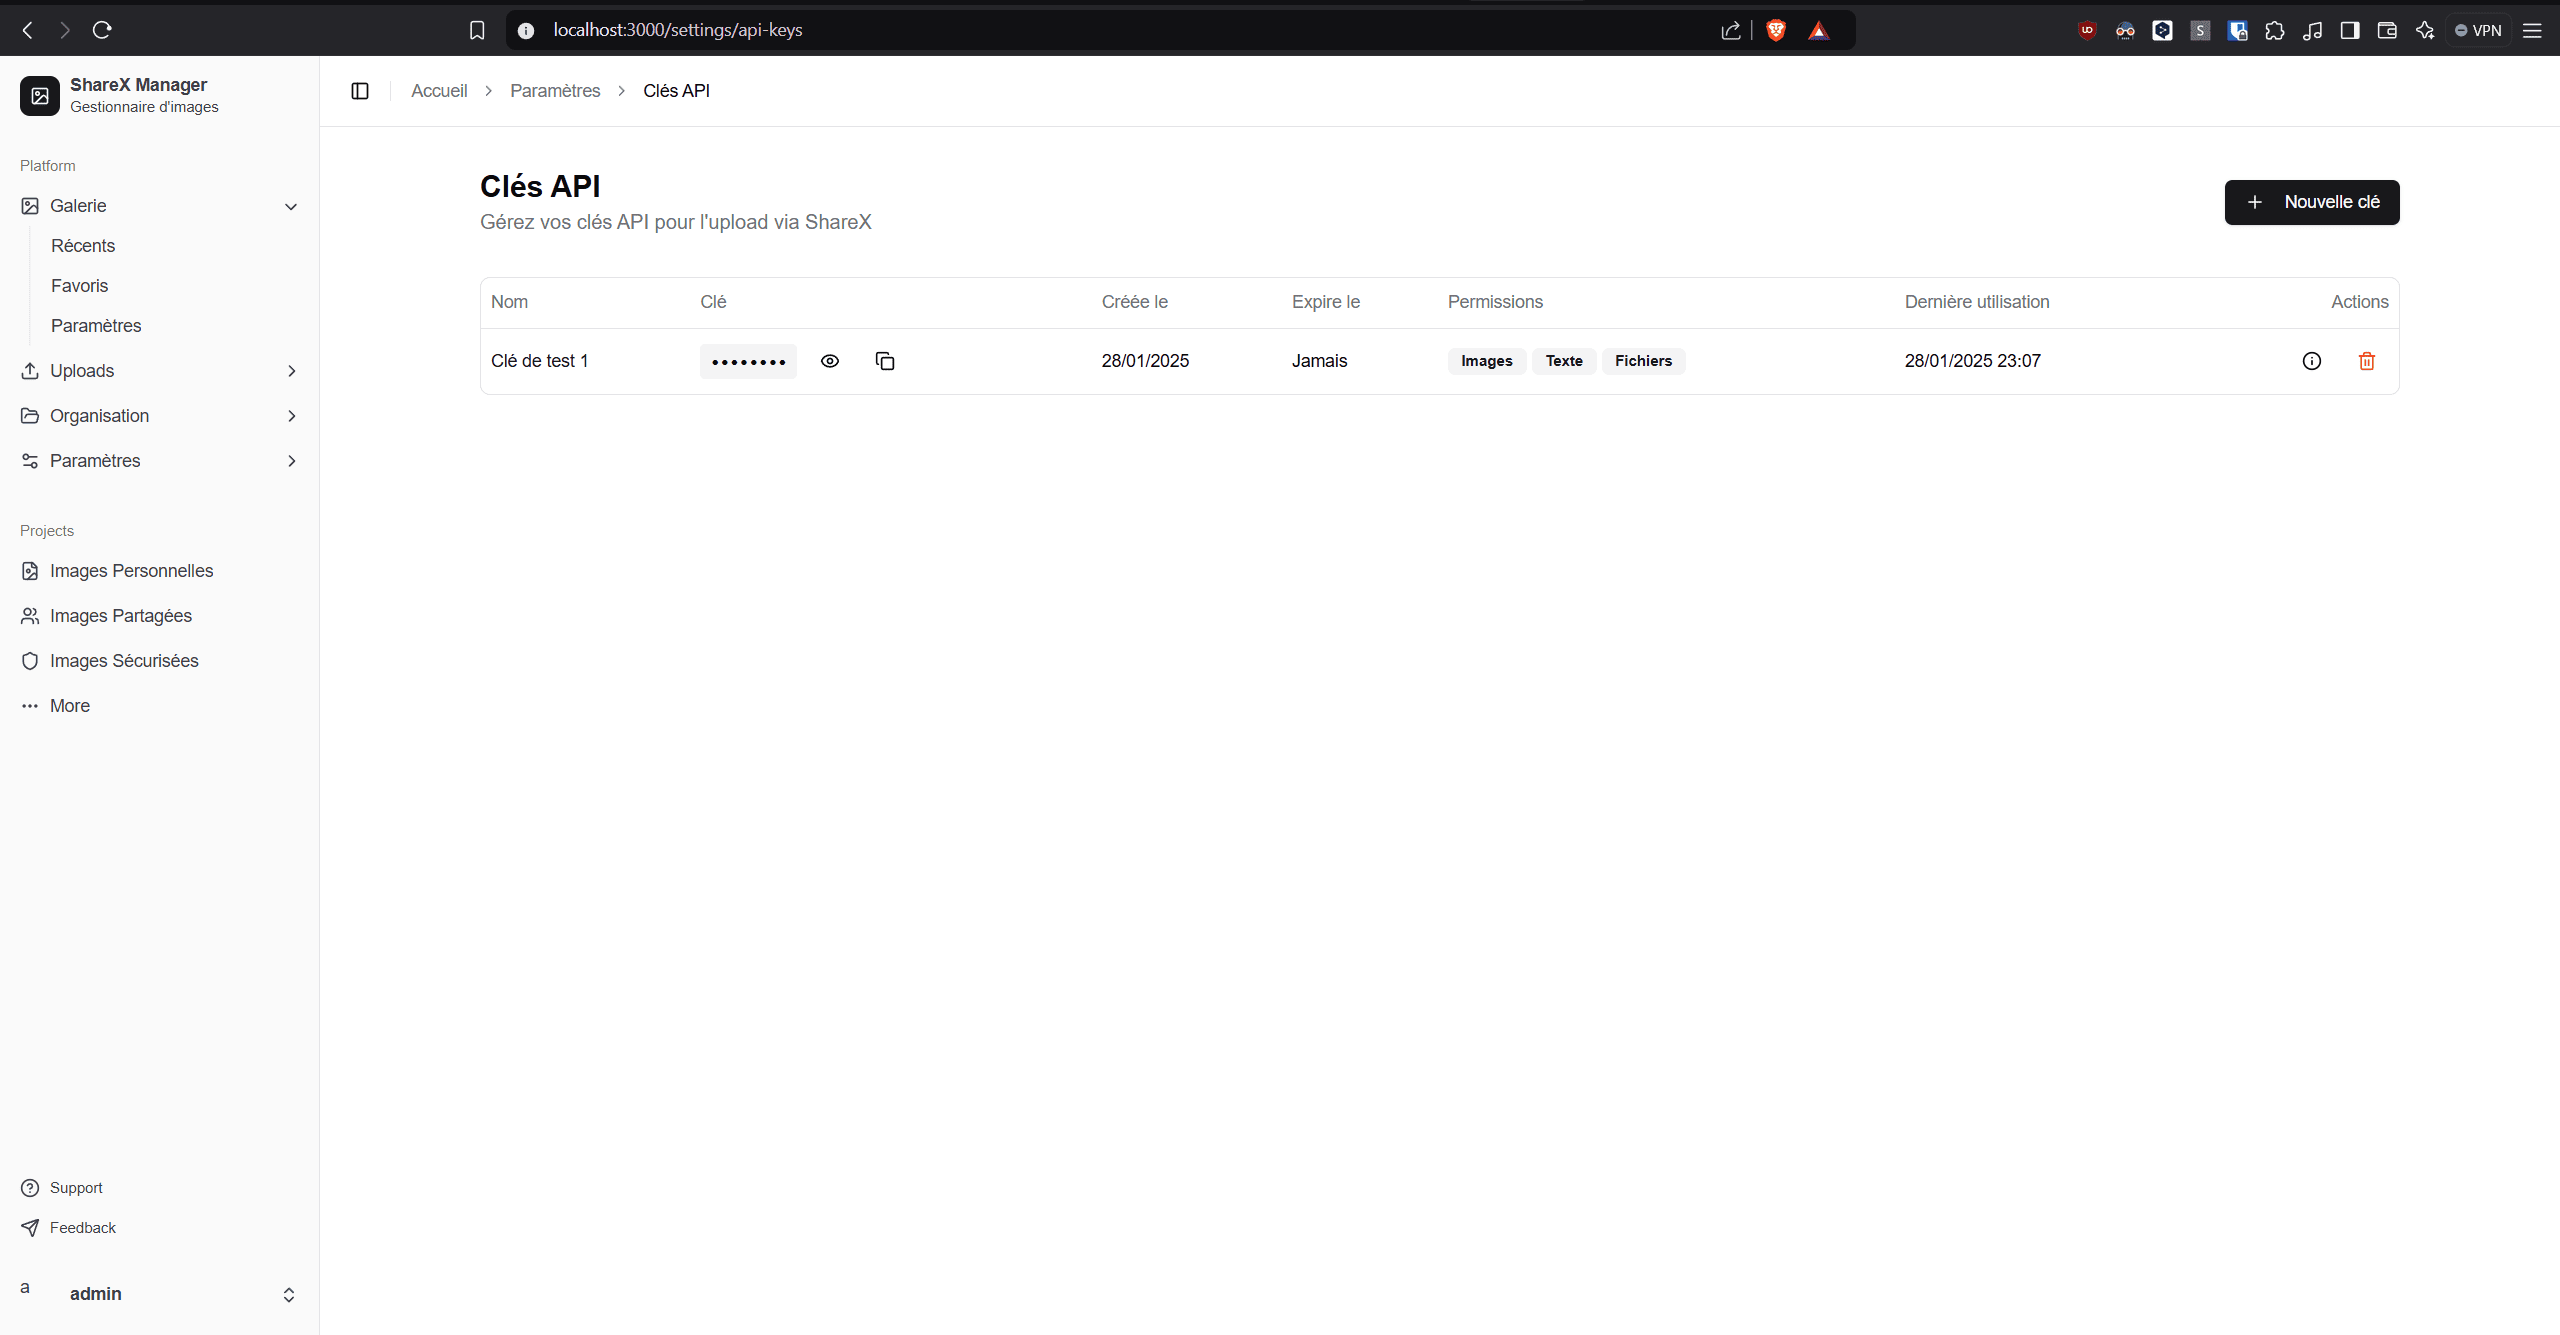
Task: Delete Clé de test 1 with trash icon
Action: tap(2367, 361)
